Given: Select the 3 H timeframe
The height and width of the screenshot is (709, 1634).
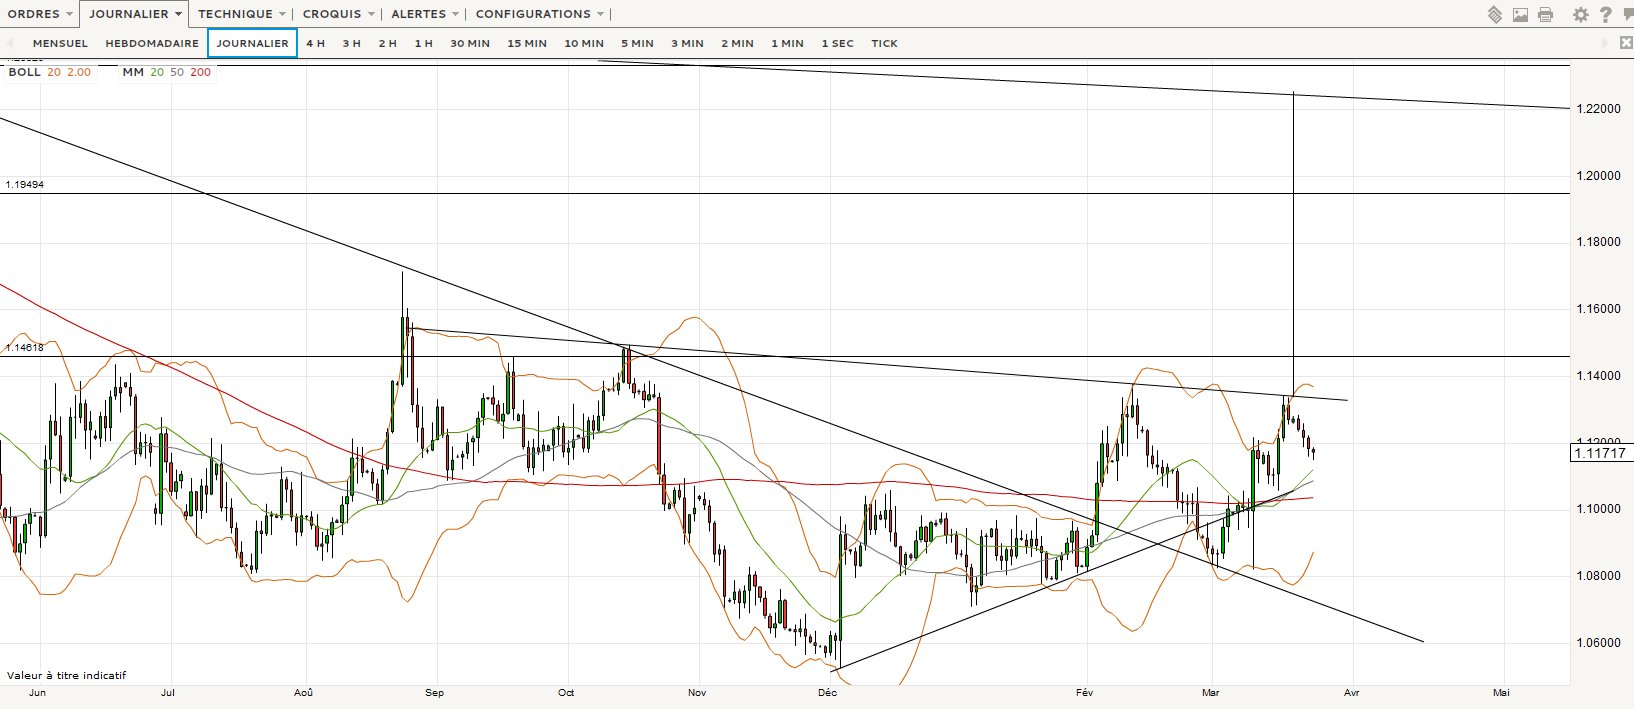Looking at the screenshot, I should tap(352, 43).
